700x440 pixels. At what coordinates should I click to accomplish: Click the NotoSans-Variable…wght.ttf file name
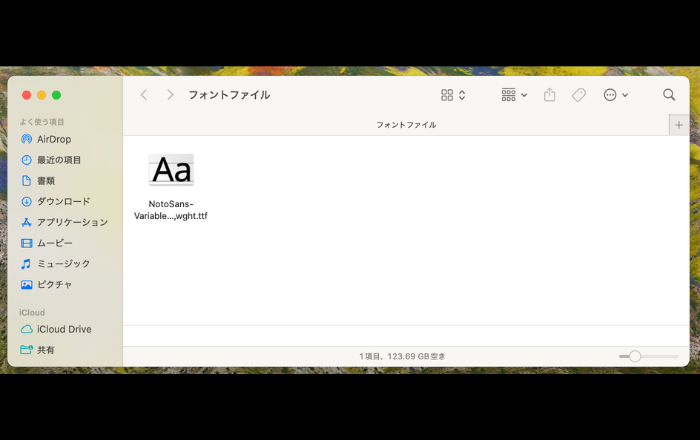171,210
